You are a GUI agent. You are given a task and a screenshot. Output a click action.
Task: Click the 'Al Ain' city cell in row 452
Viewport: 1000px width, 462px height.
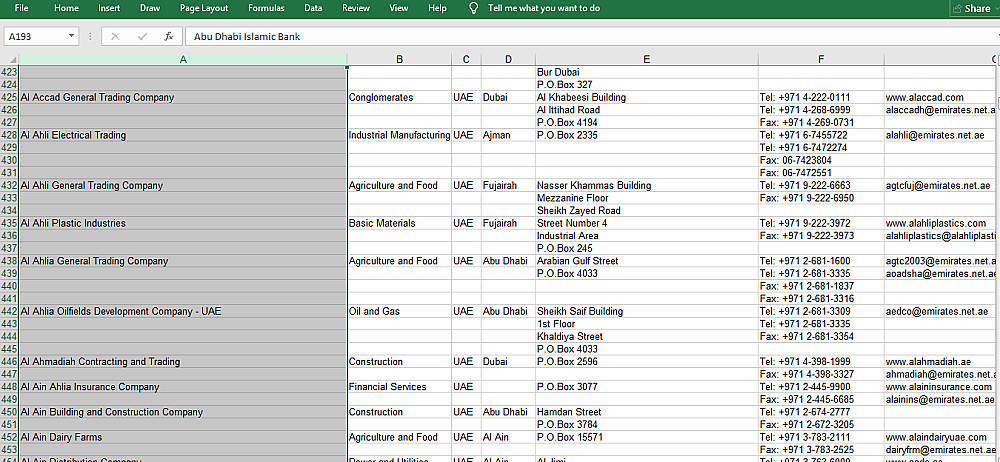tap(508, 437)
